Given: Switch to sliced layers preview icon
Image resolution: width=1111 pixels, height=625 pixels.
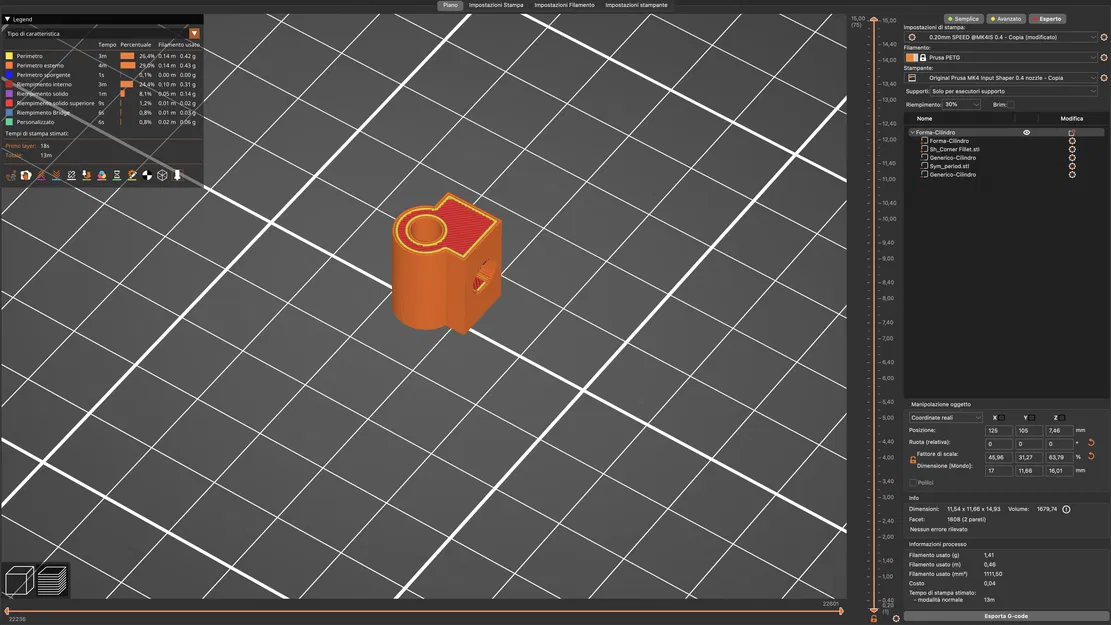Looking at the screenshot, I should [52, 580].
